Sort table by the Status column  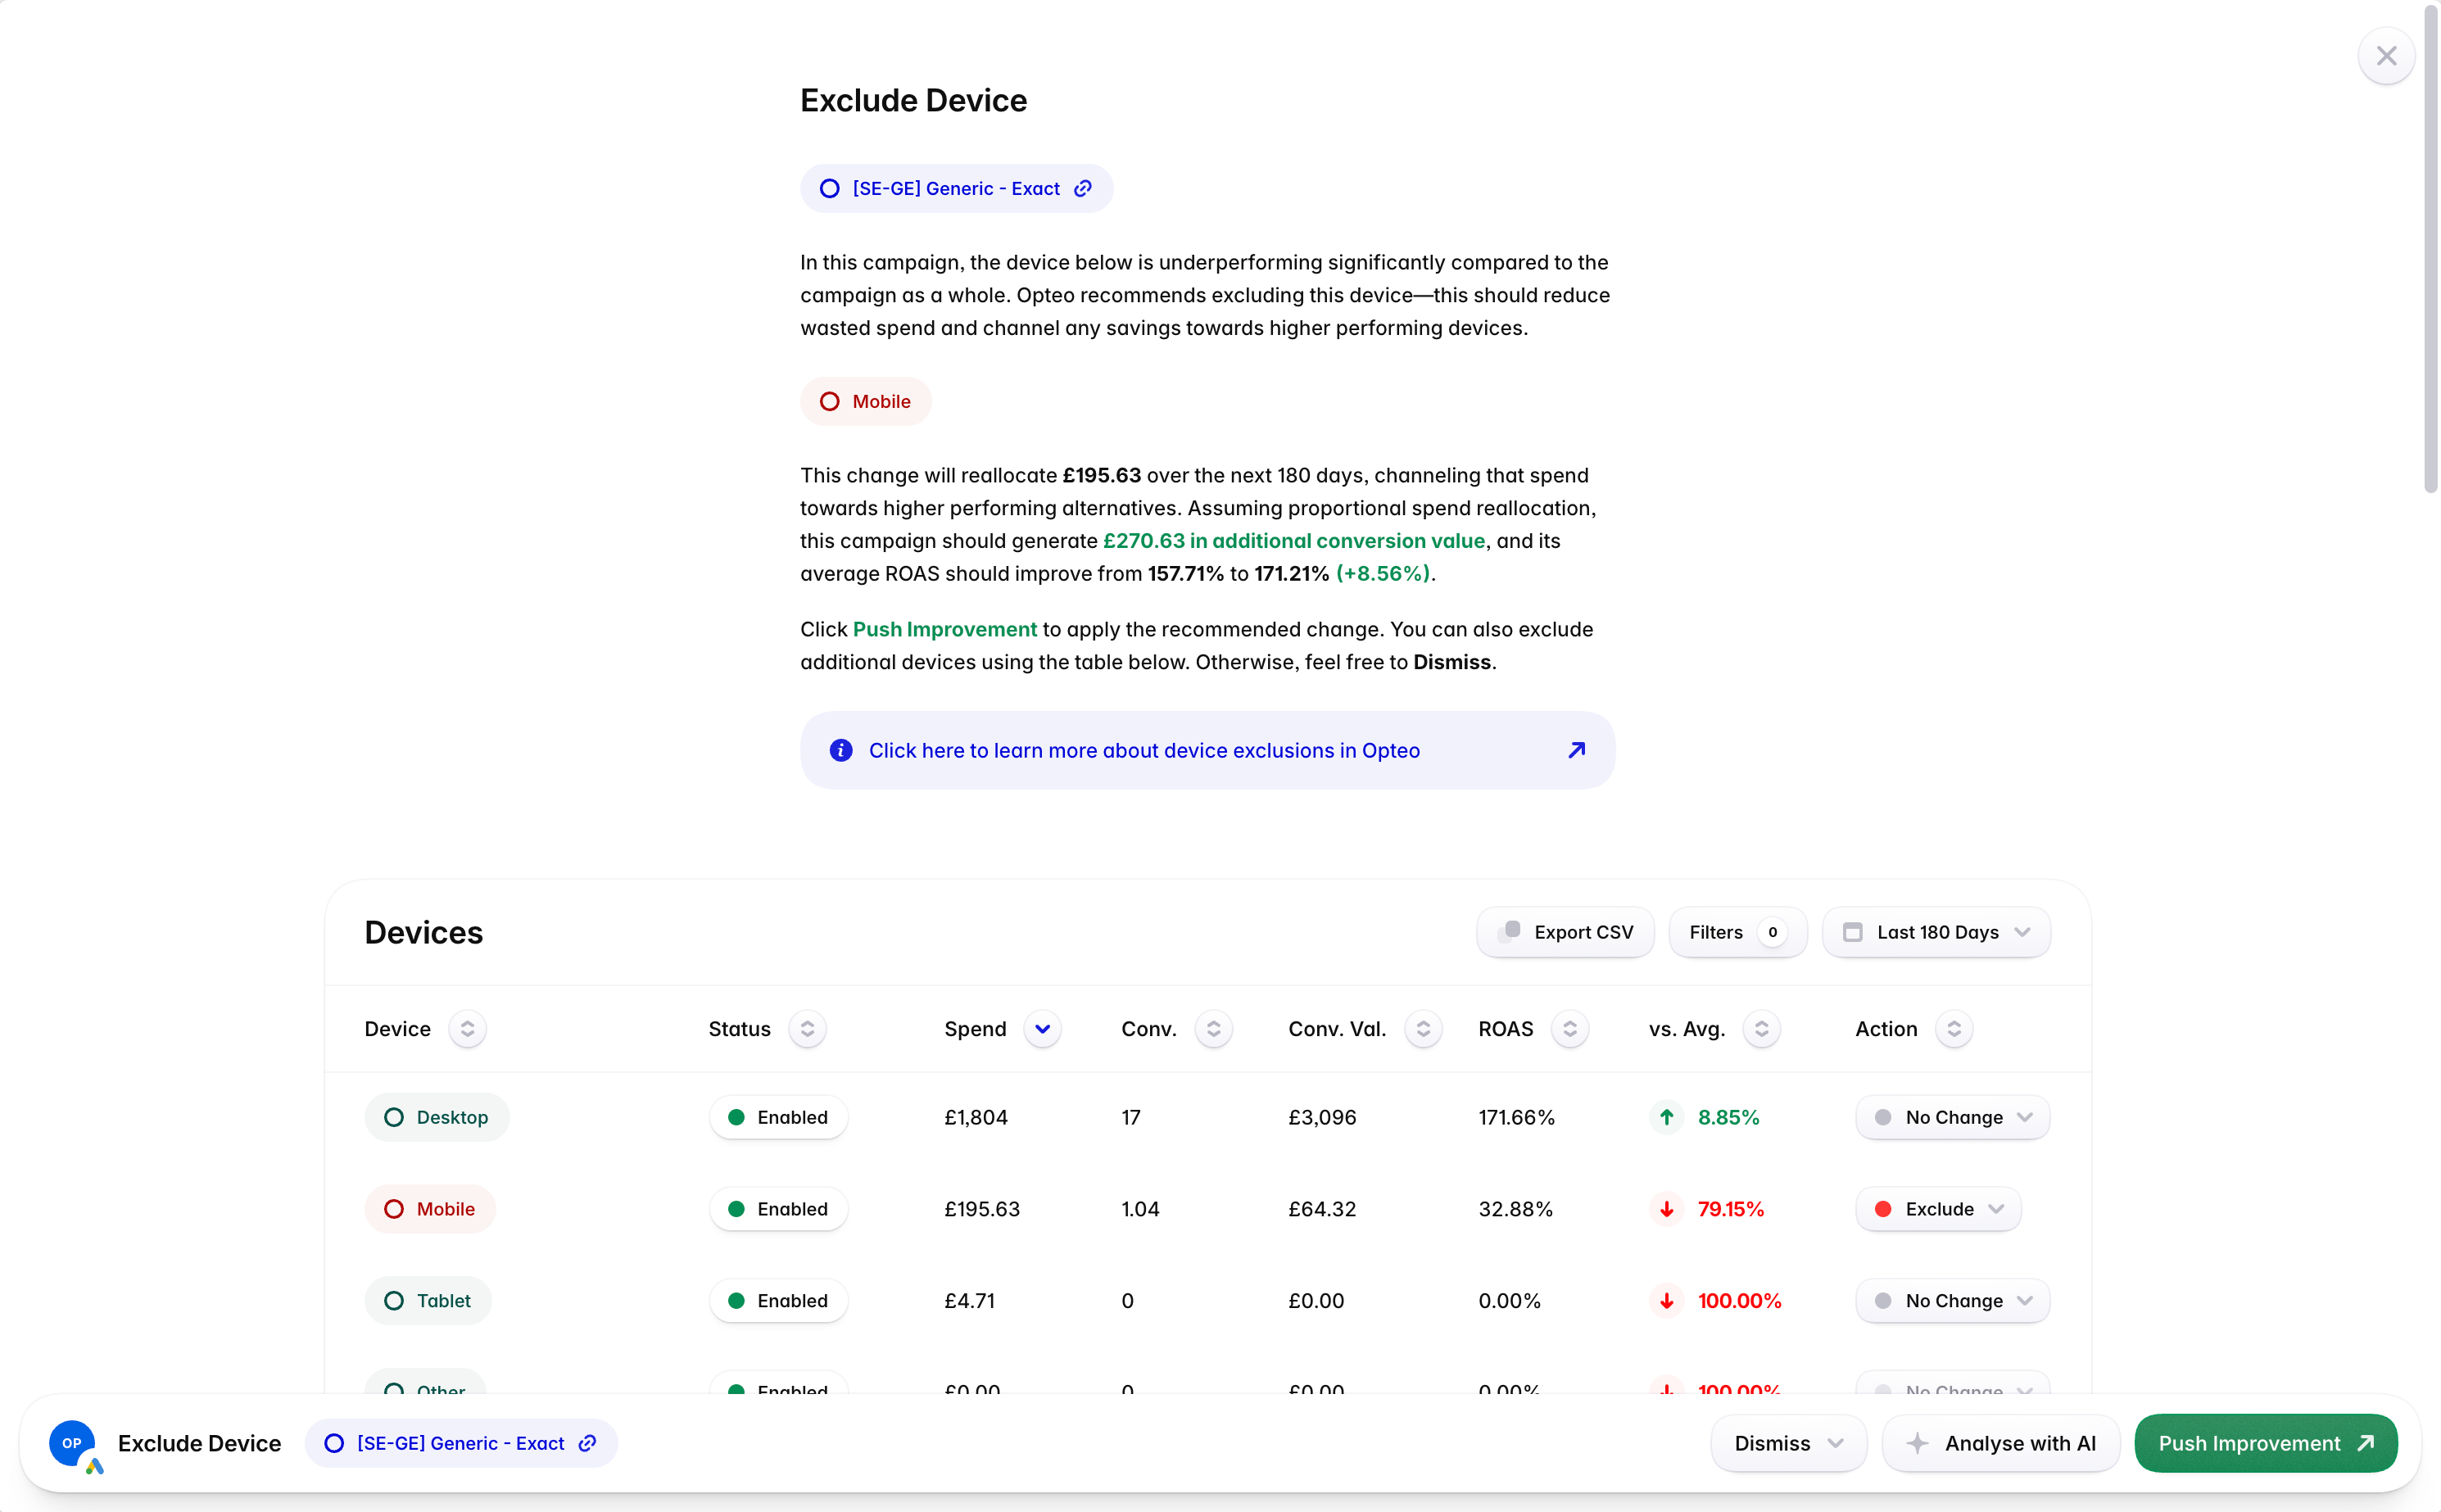tap(807, 1029)
